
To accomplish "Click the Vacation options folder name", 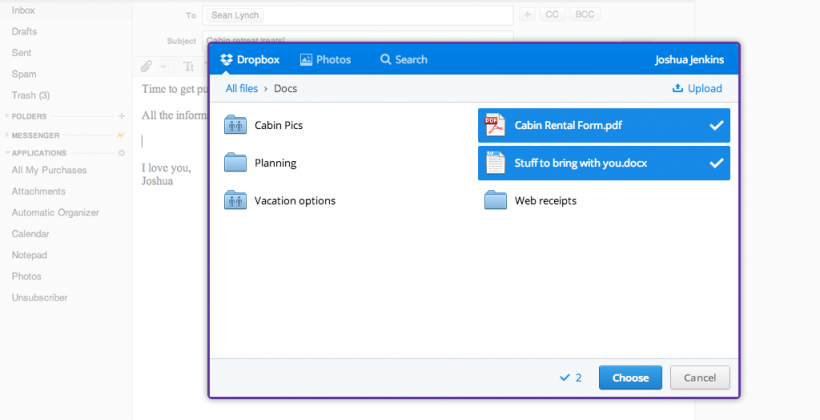I will (x=295, y=201).
